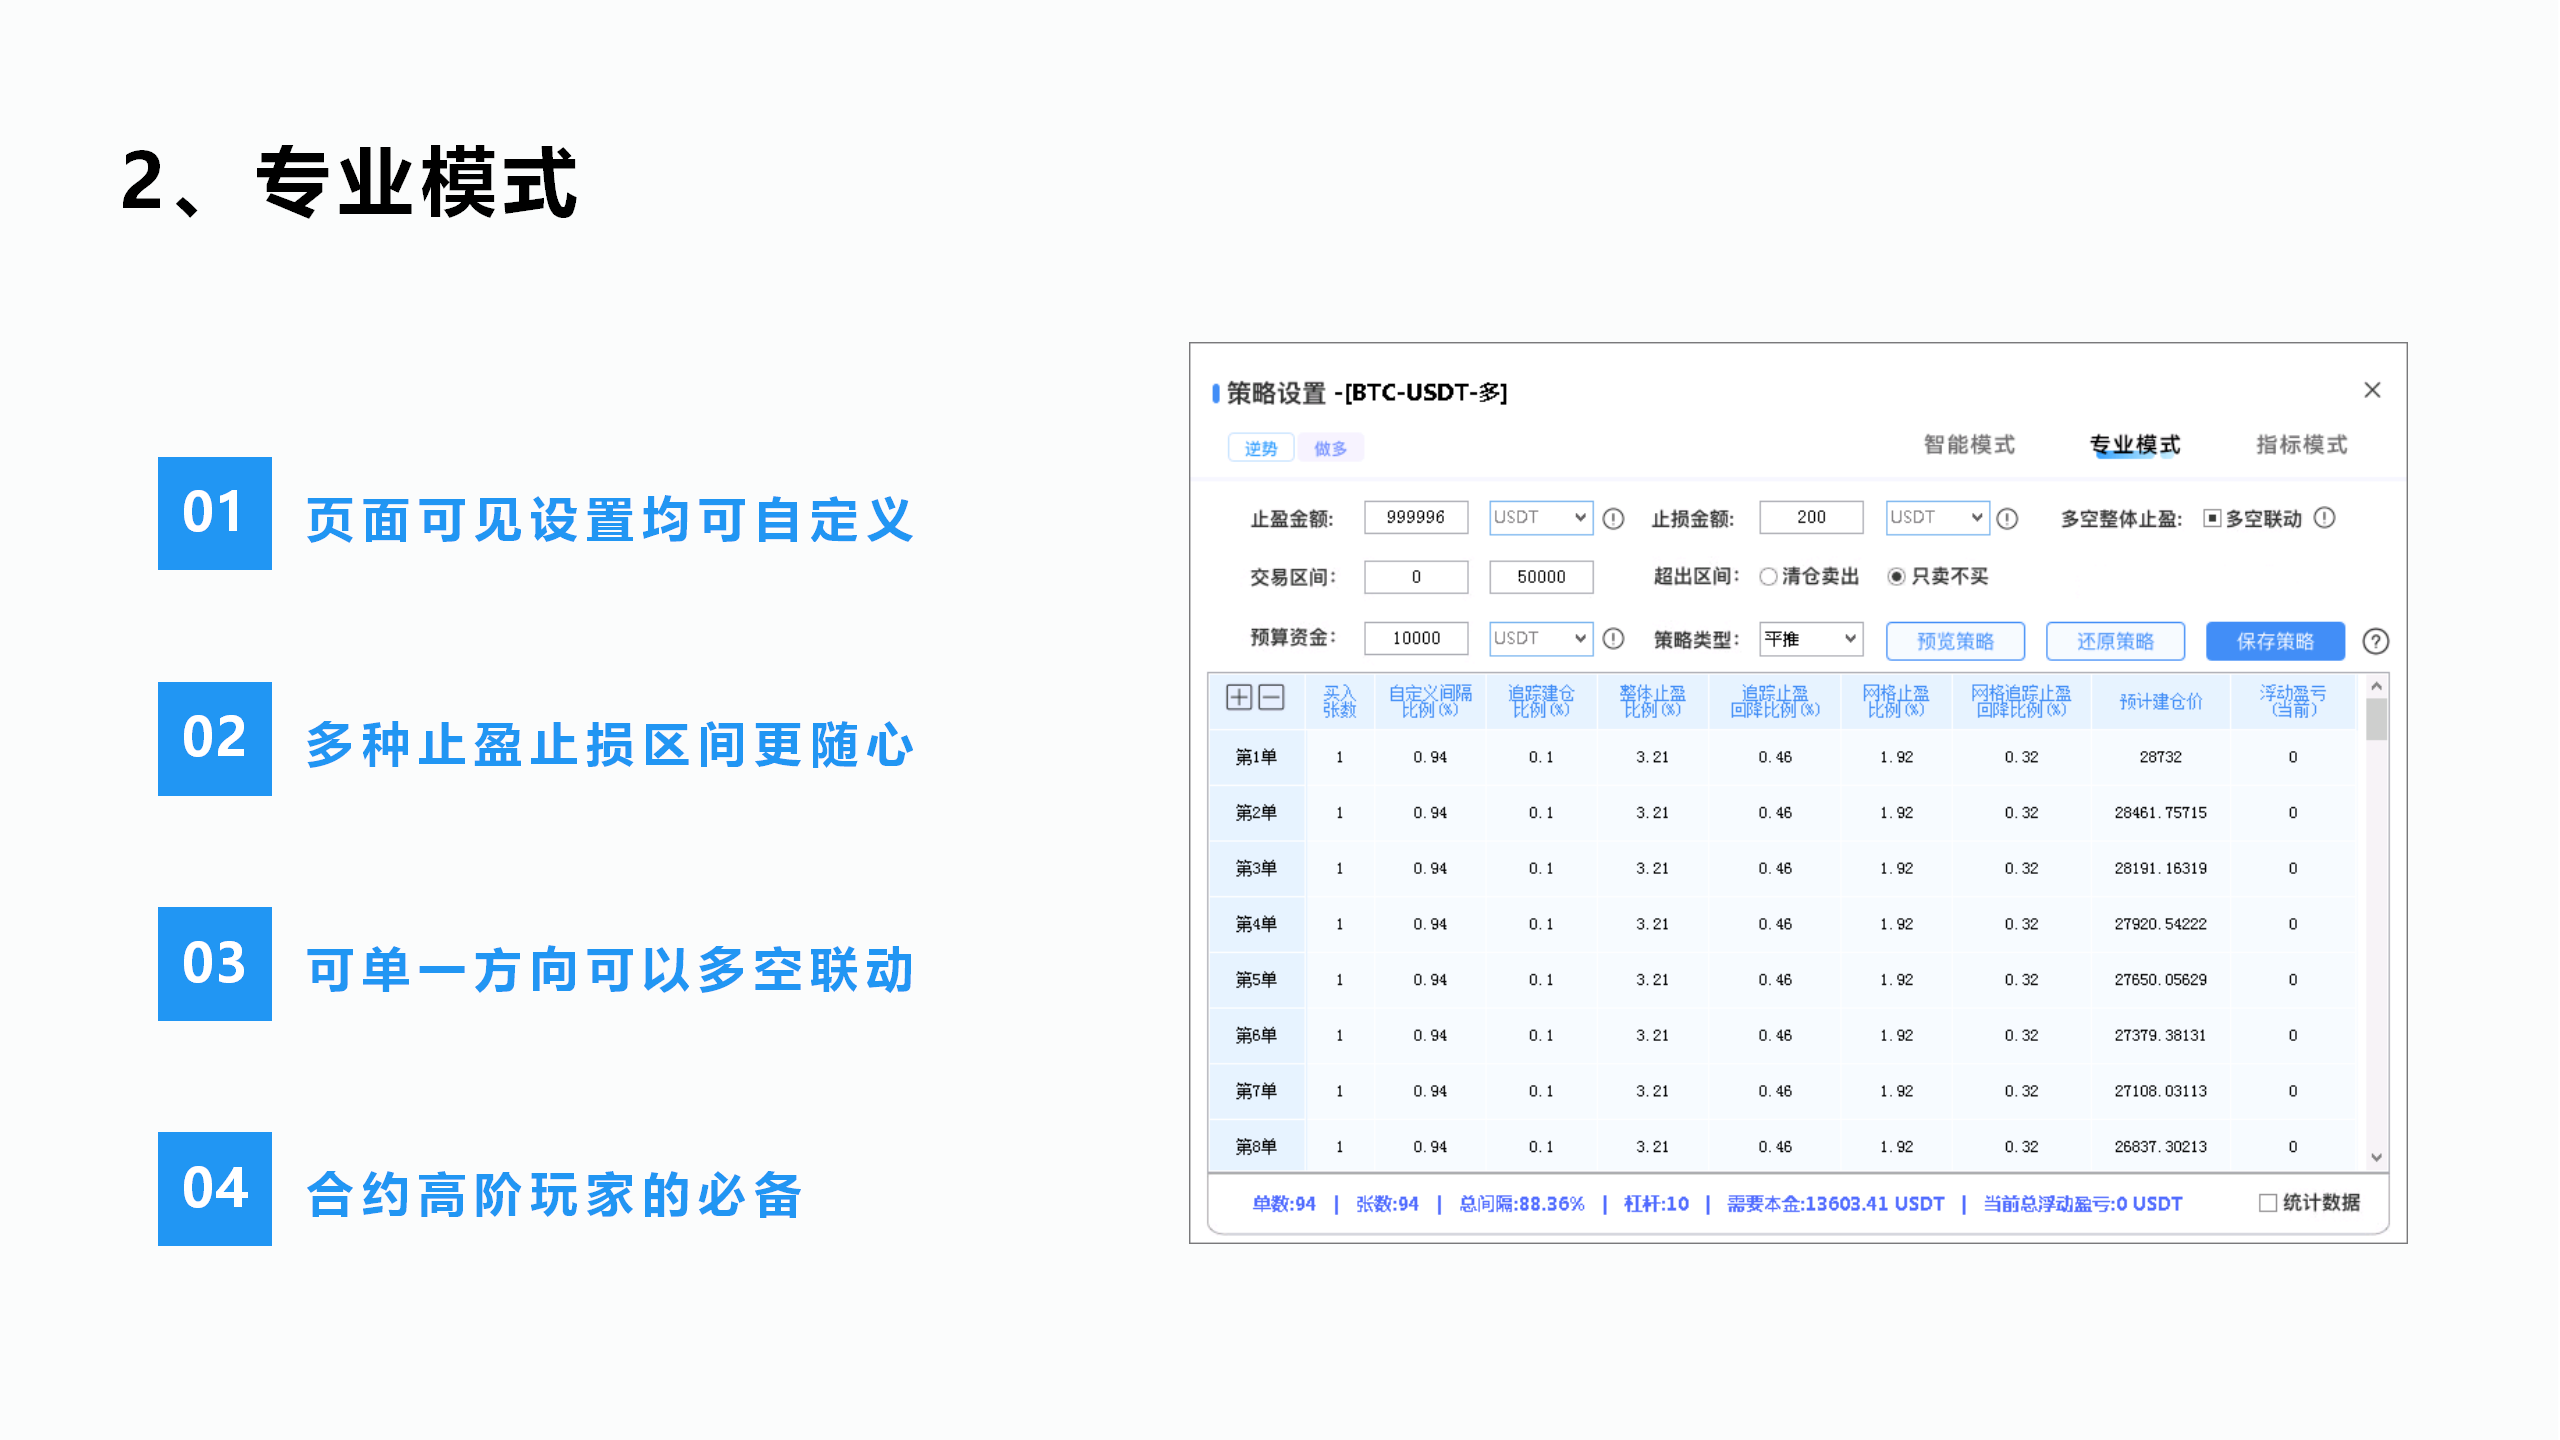Click 止盈金额 input showing 999996

tap(1416, 517)
